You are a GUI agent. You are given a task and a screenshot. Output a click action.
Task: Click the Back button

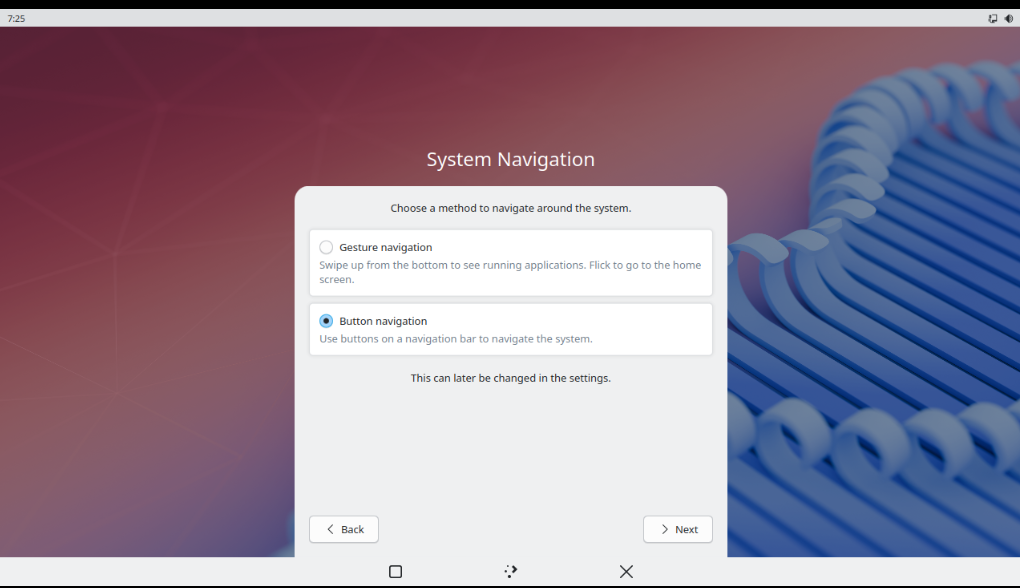344,529
